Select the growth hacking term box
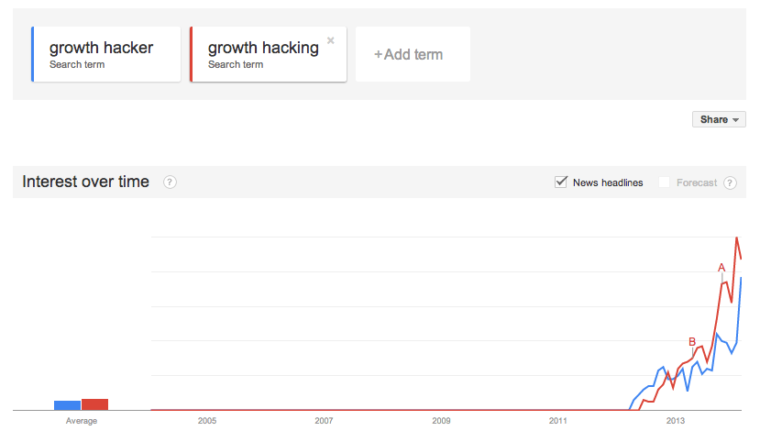Screen dimensions: 760x431 pyautogui.click(x=264, y=54)
